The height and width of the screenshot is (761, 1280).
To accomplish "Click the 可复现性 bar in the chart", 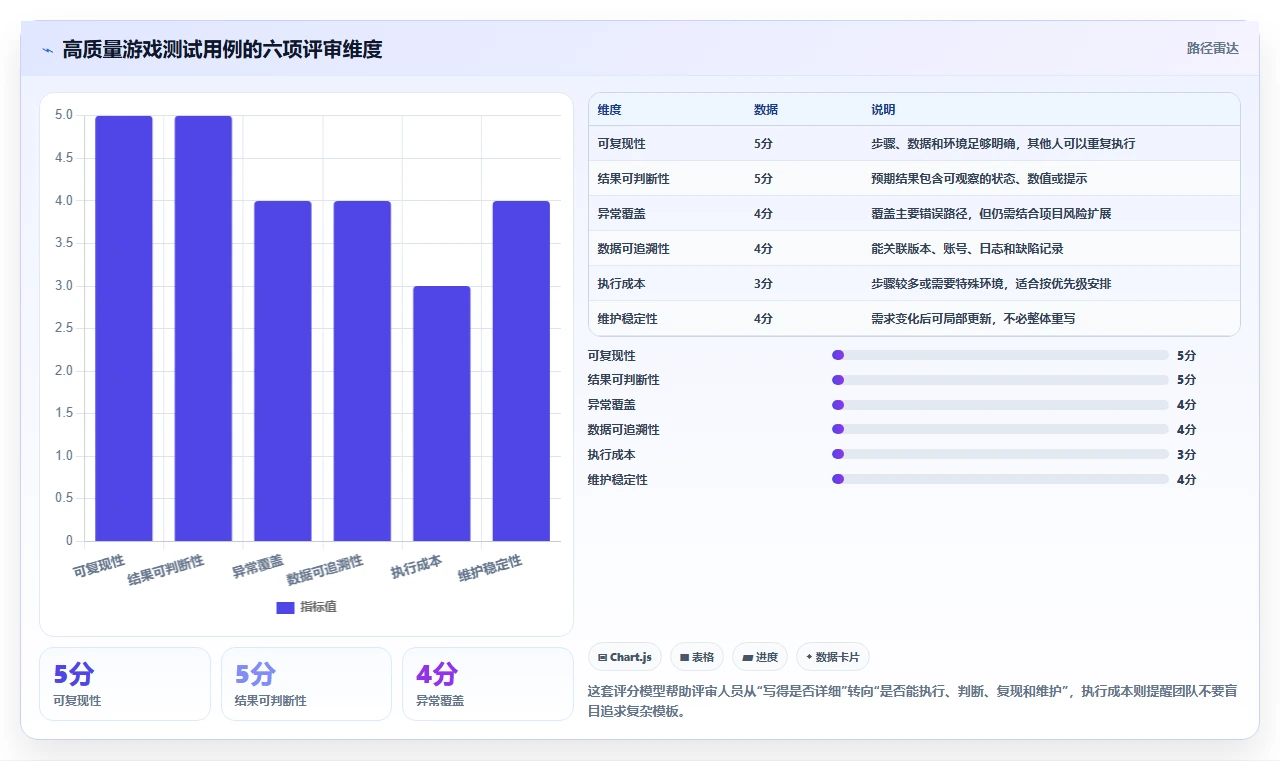I will [124, 328].
